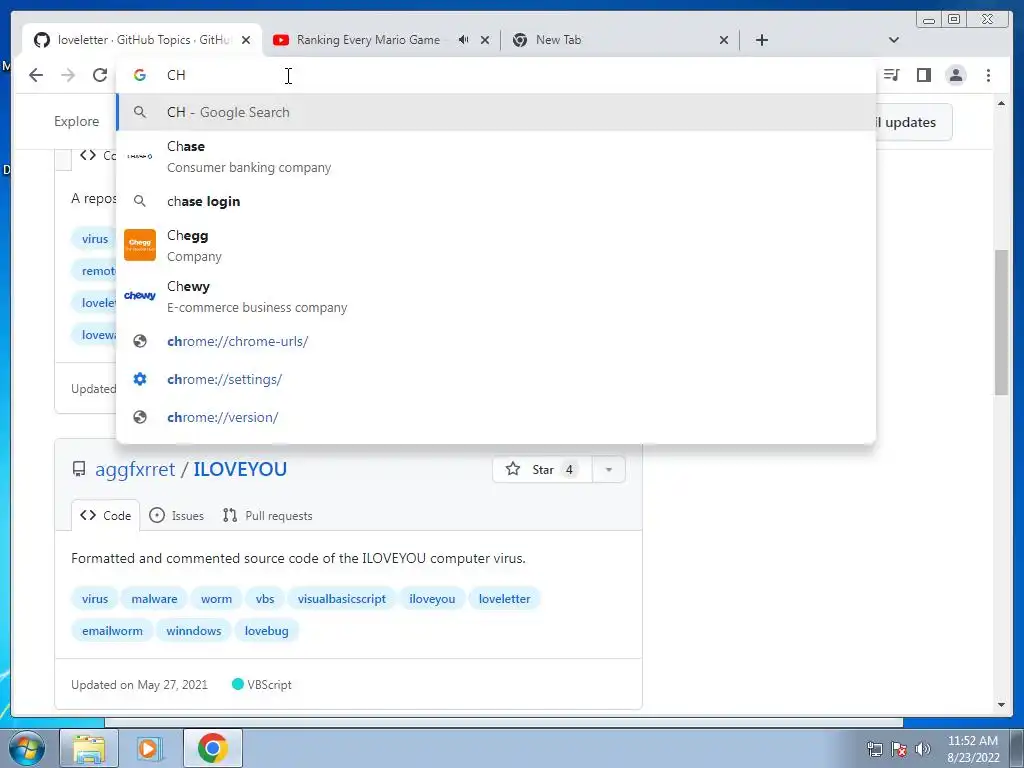Viewport: 1024px width, 768px height.
Task: Click the repository icon beside aggfxrret
Action: pos(79,470)
